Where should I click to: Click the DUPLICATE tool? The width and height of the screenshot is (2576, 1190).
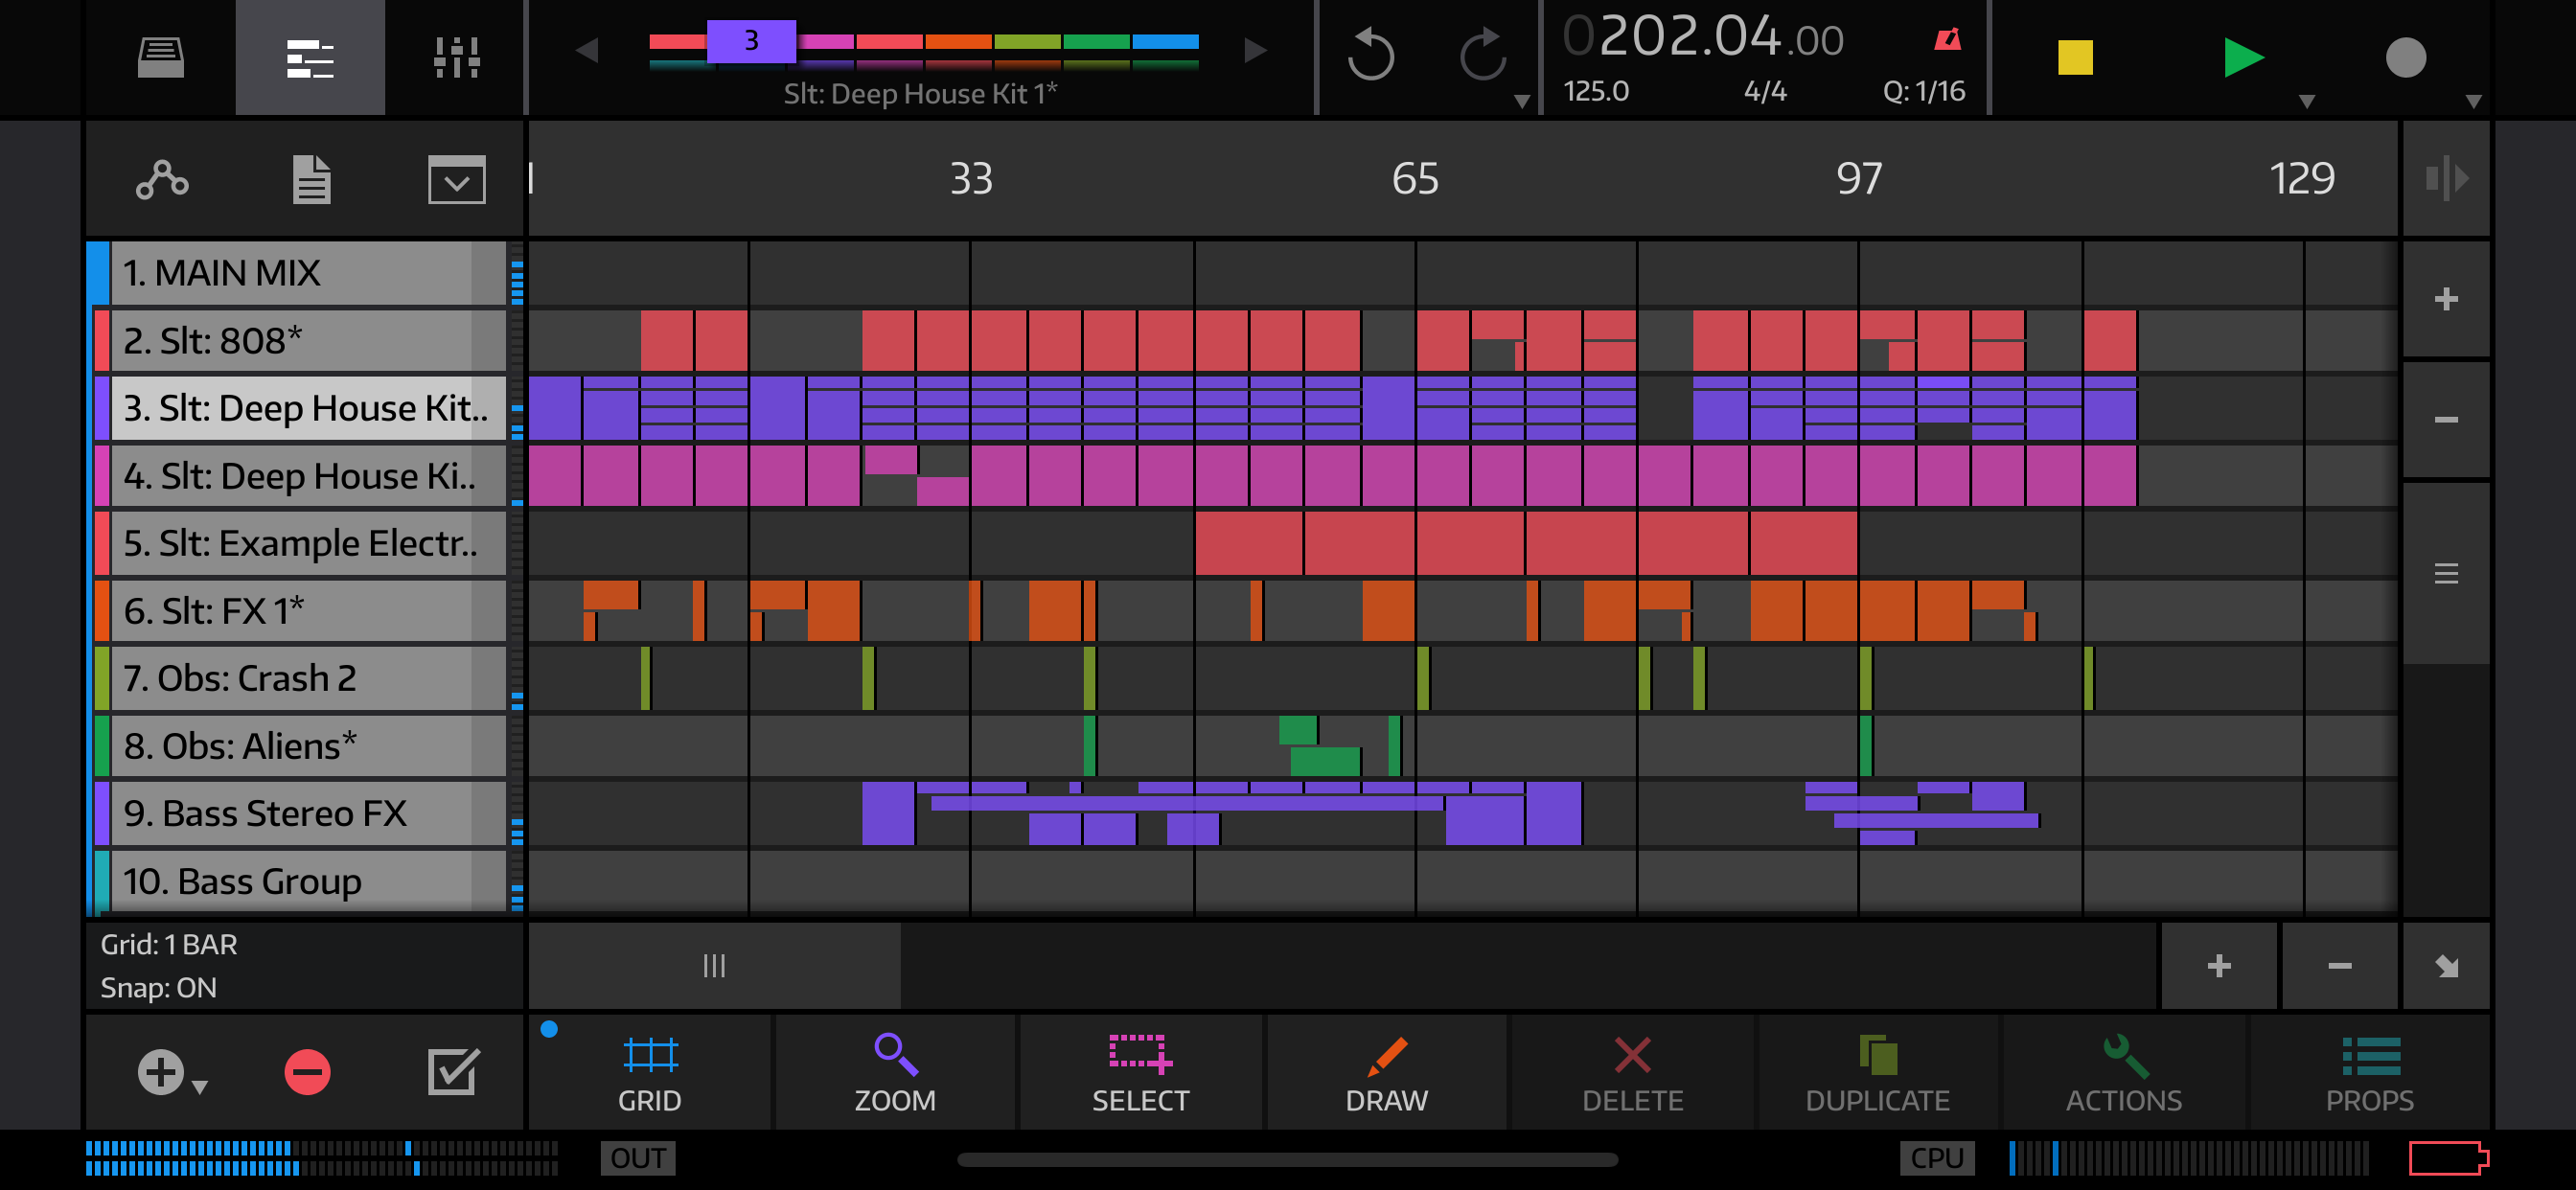pos(1878,1072)
